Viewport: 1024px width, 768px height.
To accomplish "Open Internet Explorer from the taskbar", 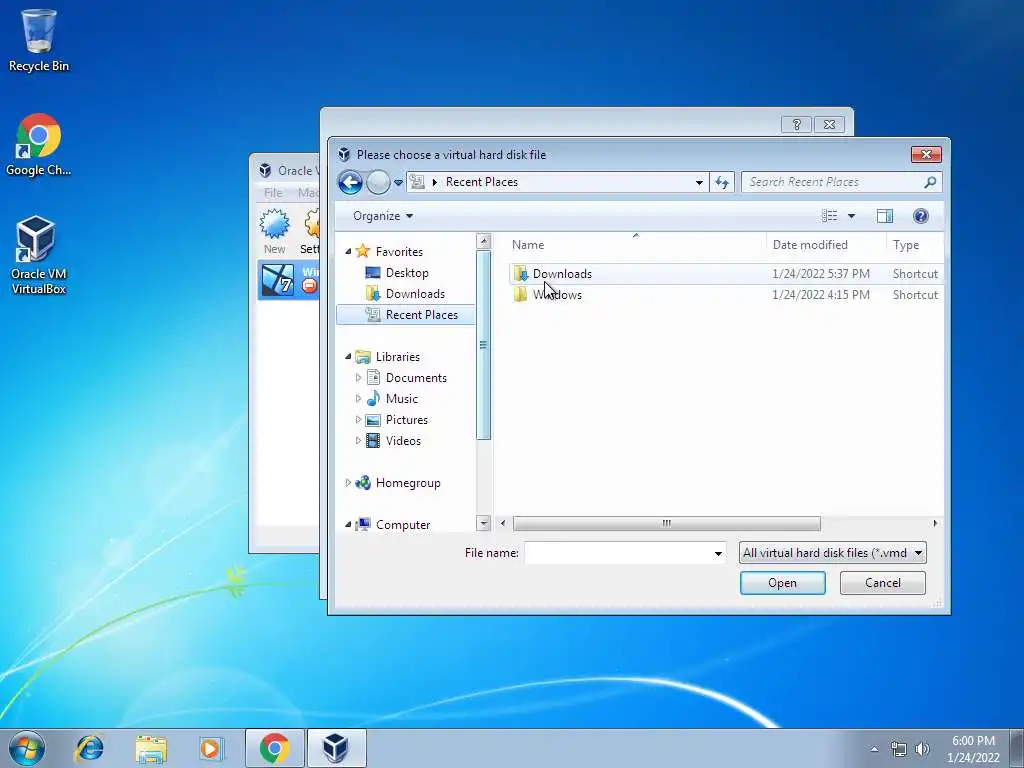I will 89,749.
